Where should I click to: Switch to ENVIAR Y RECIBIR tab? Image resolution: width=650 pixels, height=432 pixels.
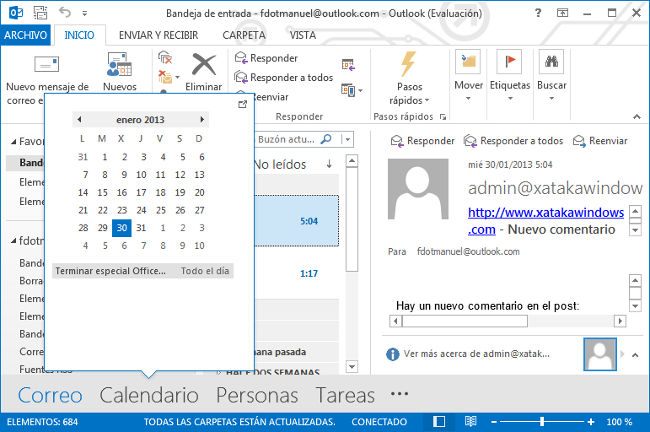click(x=158, y=35)
